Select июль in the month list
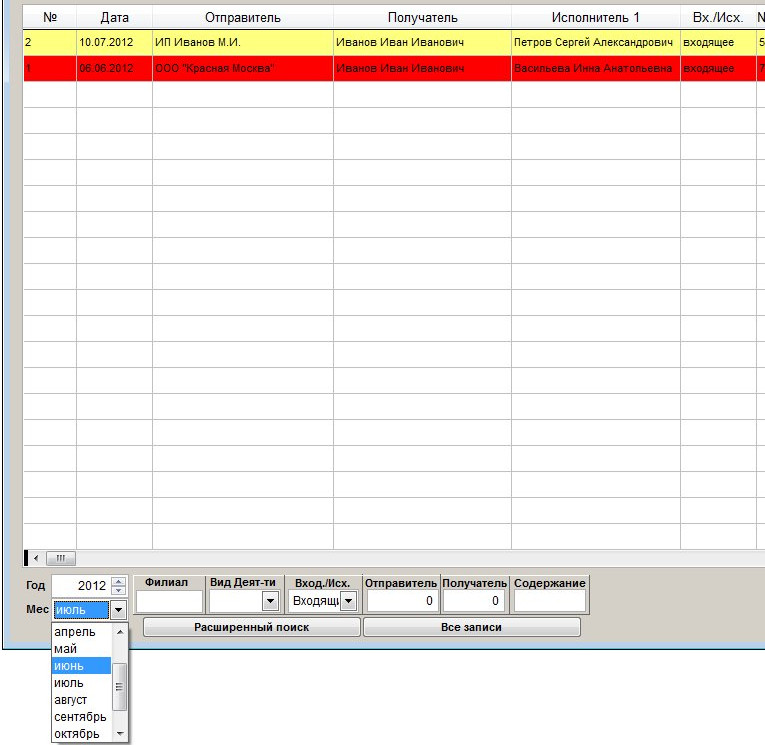Image resolution: width=765 pixels, height=745 pixels. pos(82,683)
